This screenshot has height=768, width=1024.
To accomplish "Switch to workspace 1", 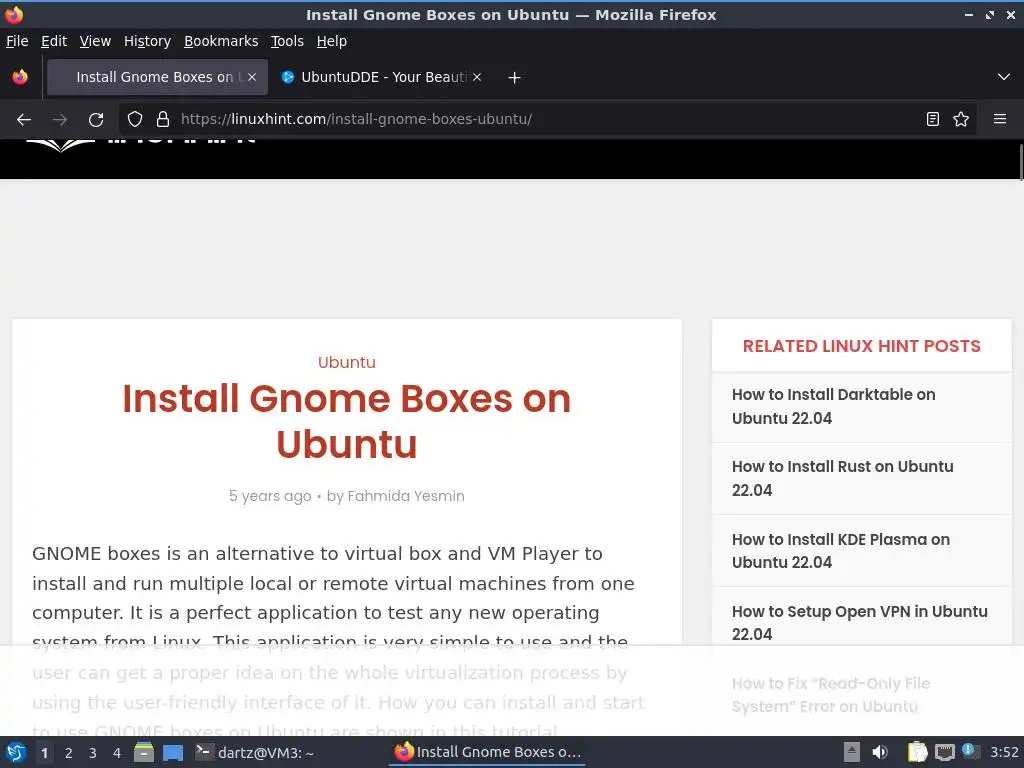I will click(x=44, y=753).
